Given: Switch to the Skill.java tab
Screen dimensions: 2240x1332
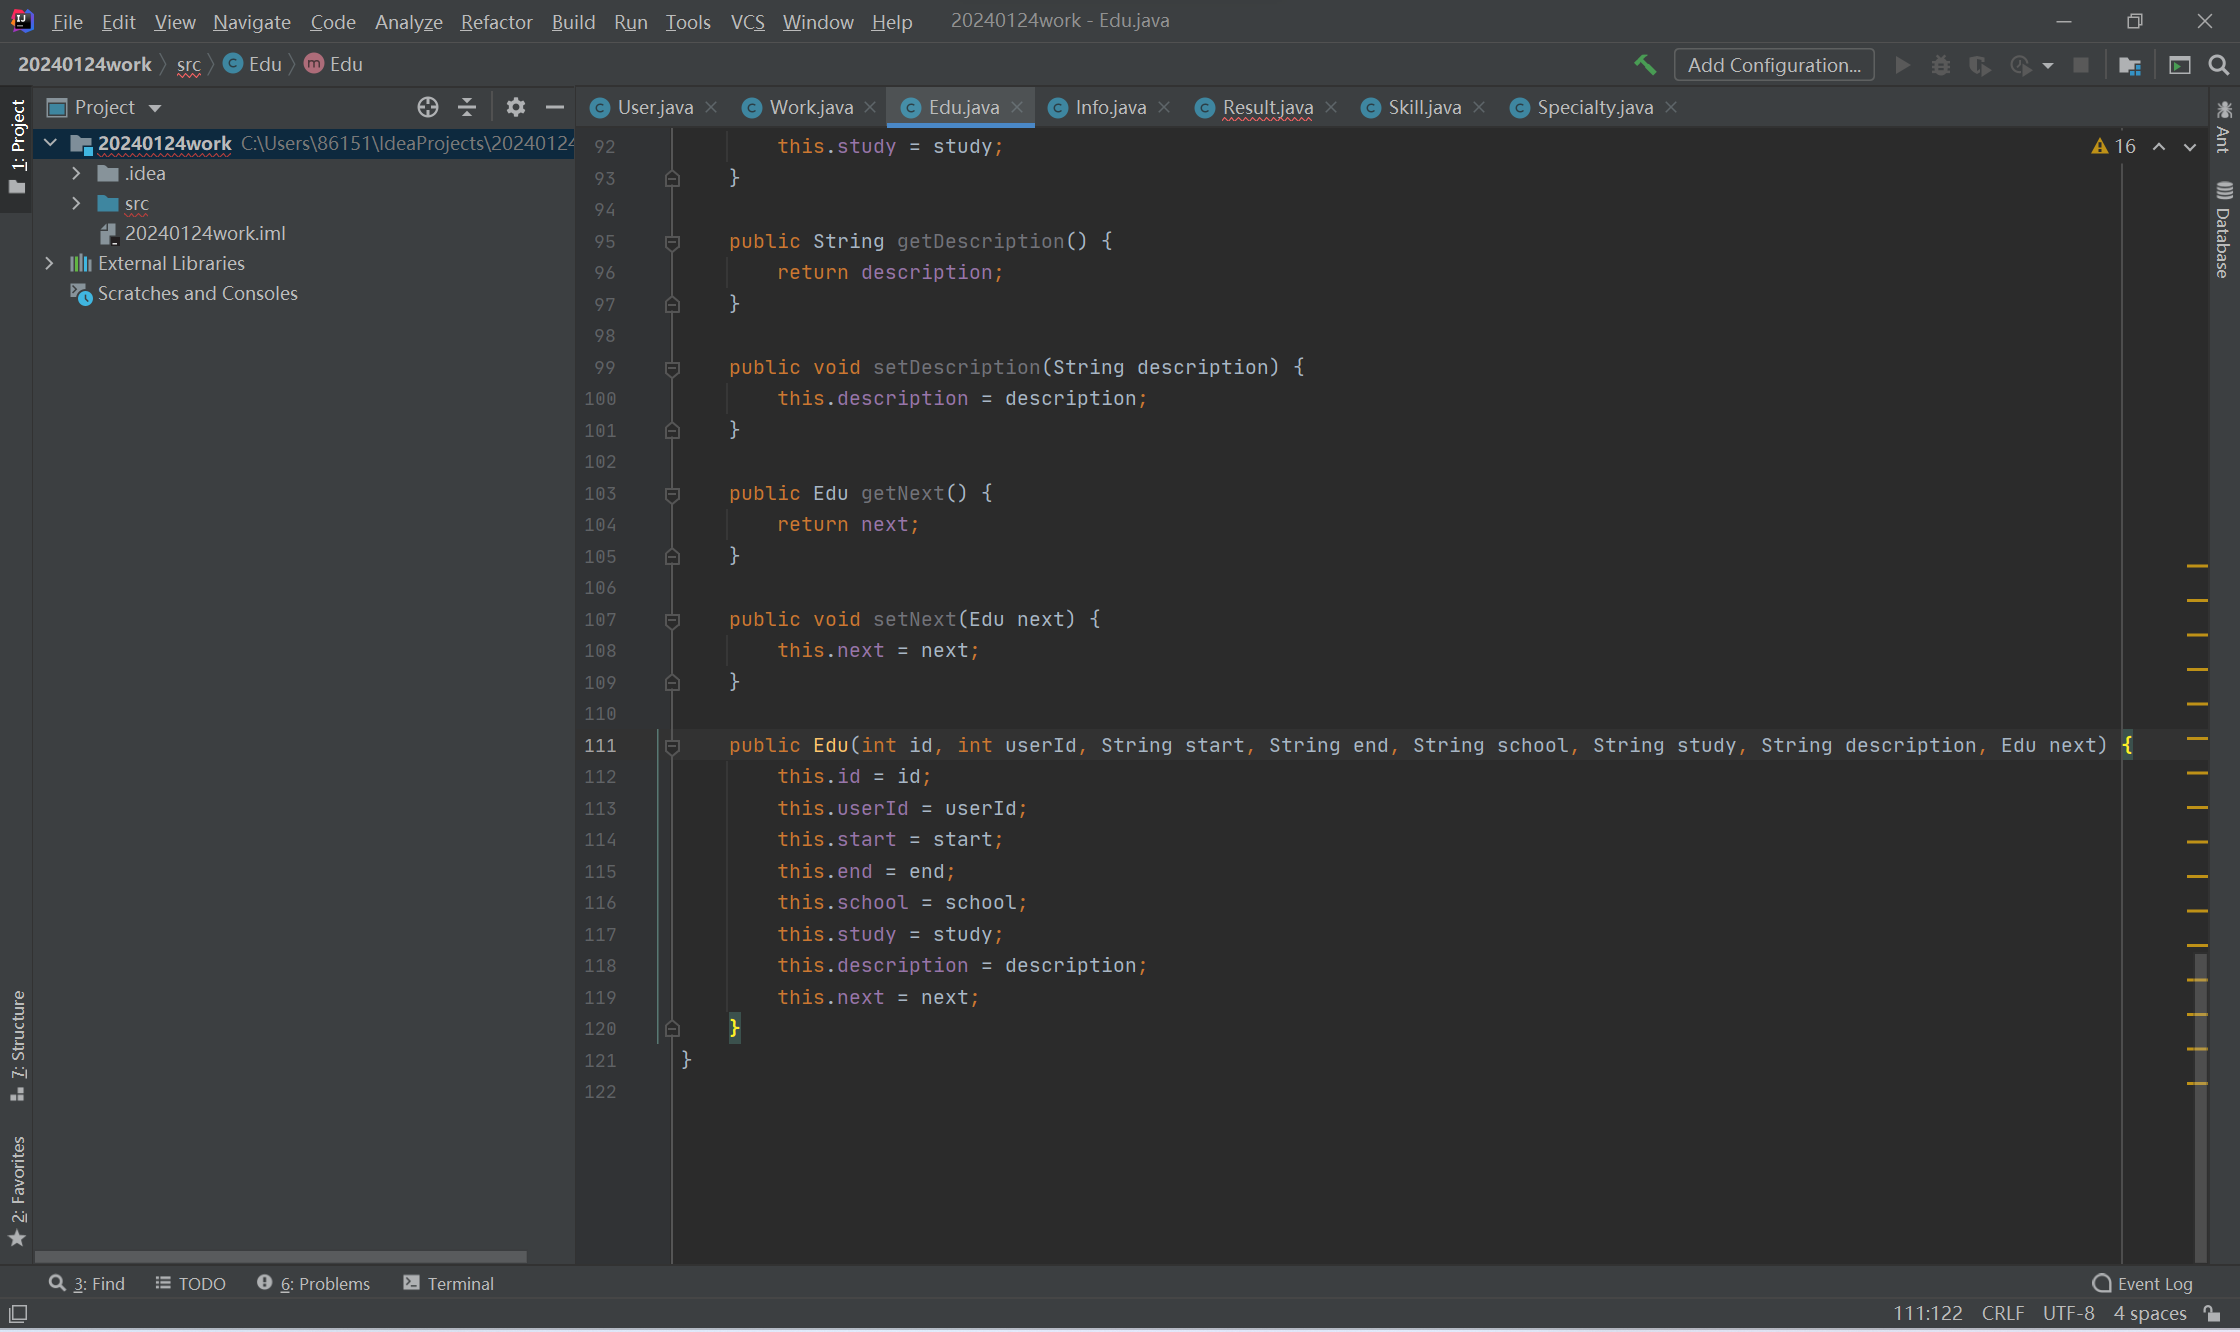Looking at the screenshot, I should [x=1423, y=107].
